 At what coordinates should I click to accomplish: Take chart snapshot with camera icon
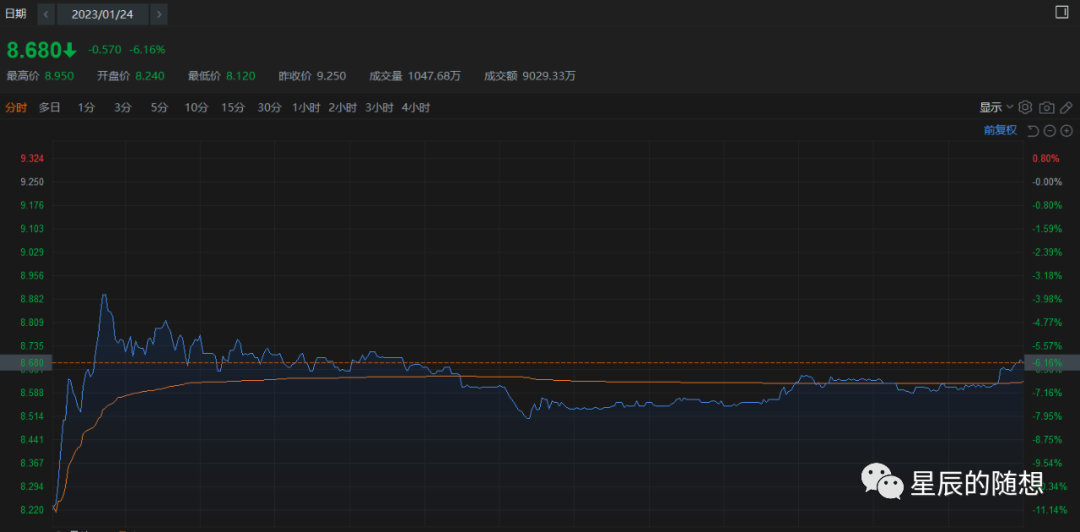click(x=1046, y=108)
